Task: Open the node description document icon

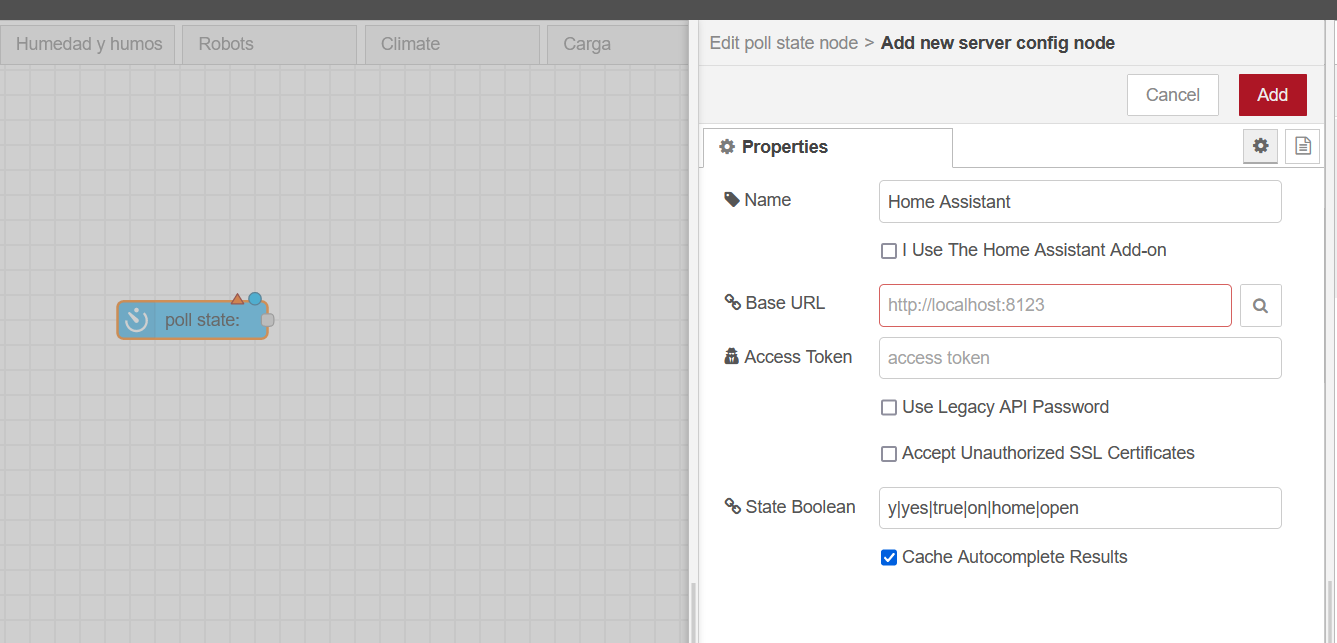Action: click(1302, 146)
